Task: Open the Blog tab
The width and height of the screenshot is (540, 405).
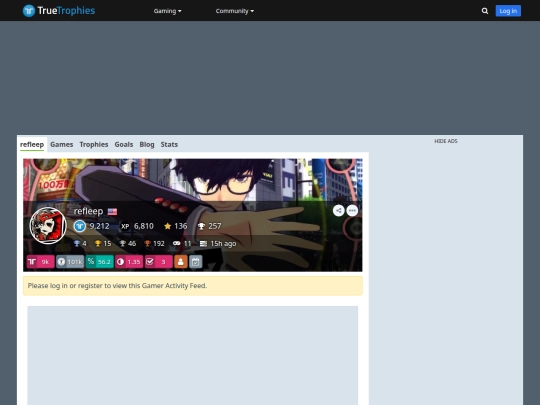Action: [147, 145]
